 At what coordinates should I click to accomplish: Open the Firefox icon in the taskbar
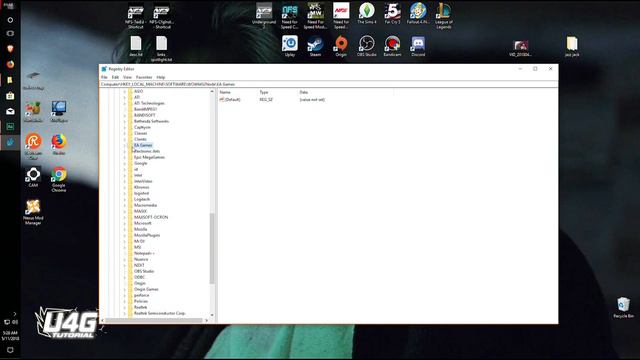(10, 64)
